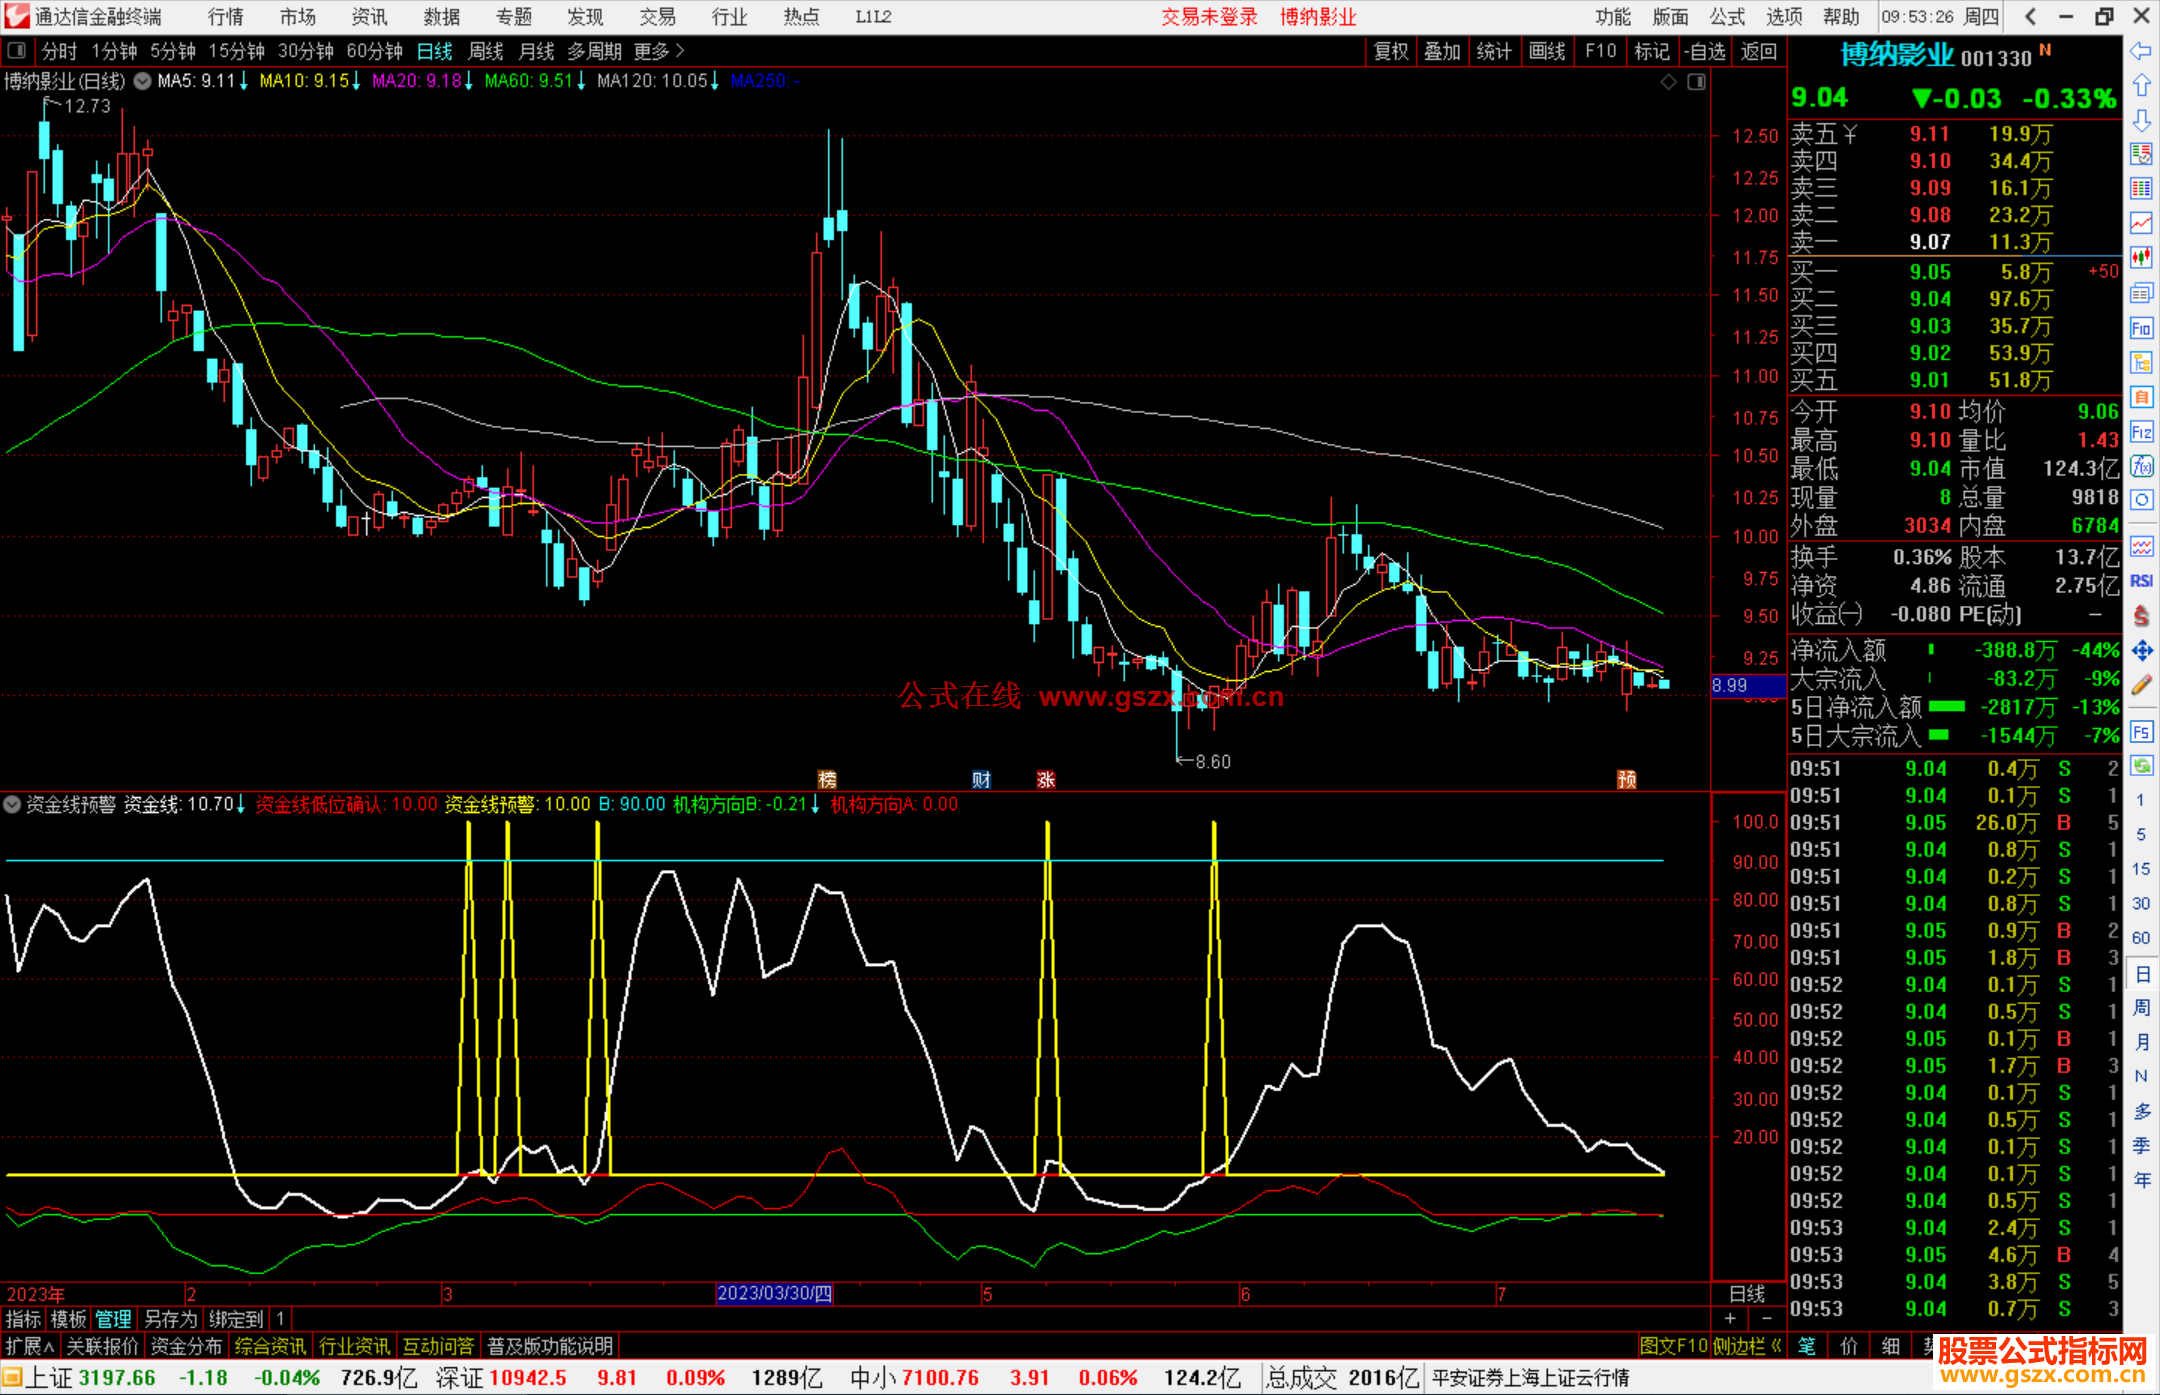Toggle the diamond marker icon above chart
Viewport: 2160px width, 1395px height.
coord(1668,82)
